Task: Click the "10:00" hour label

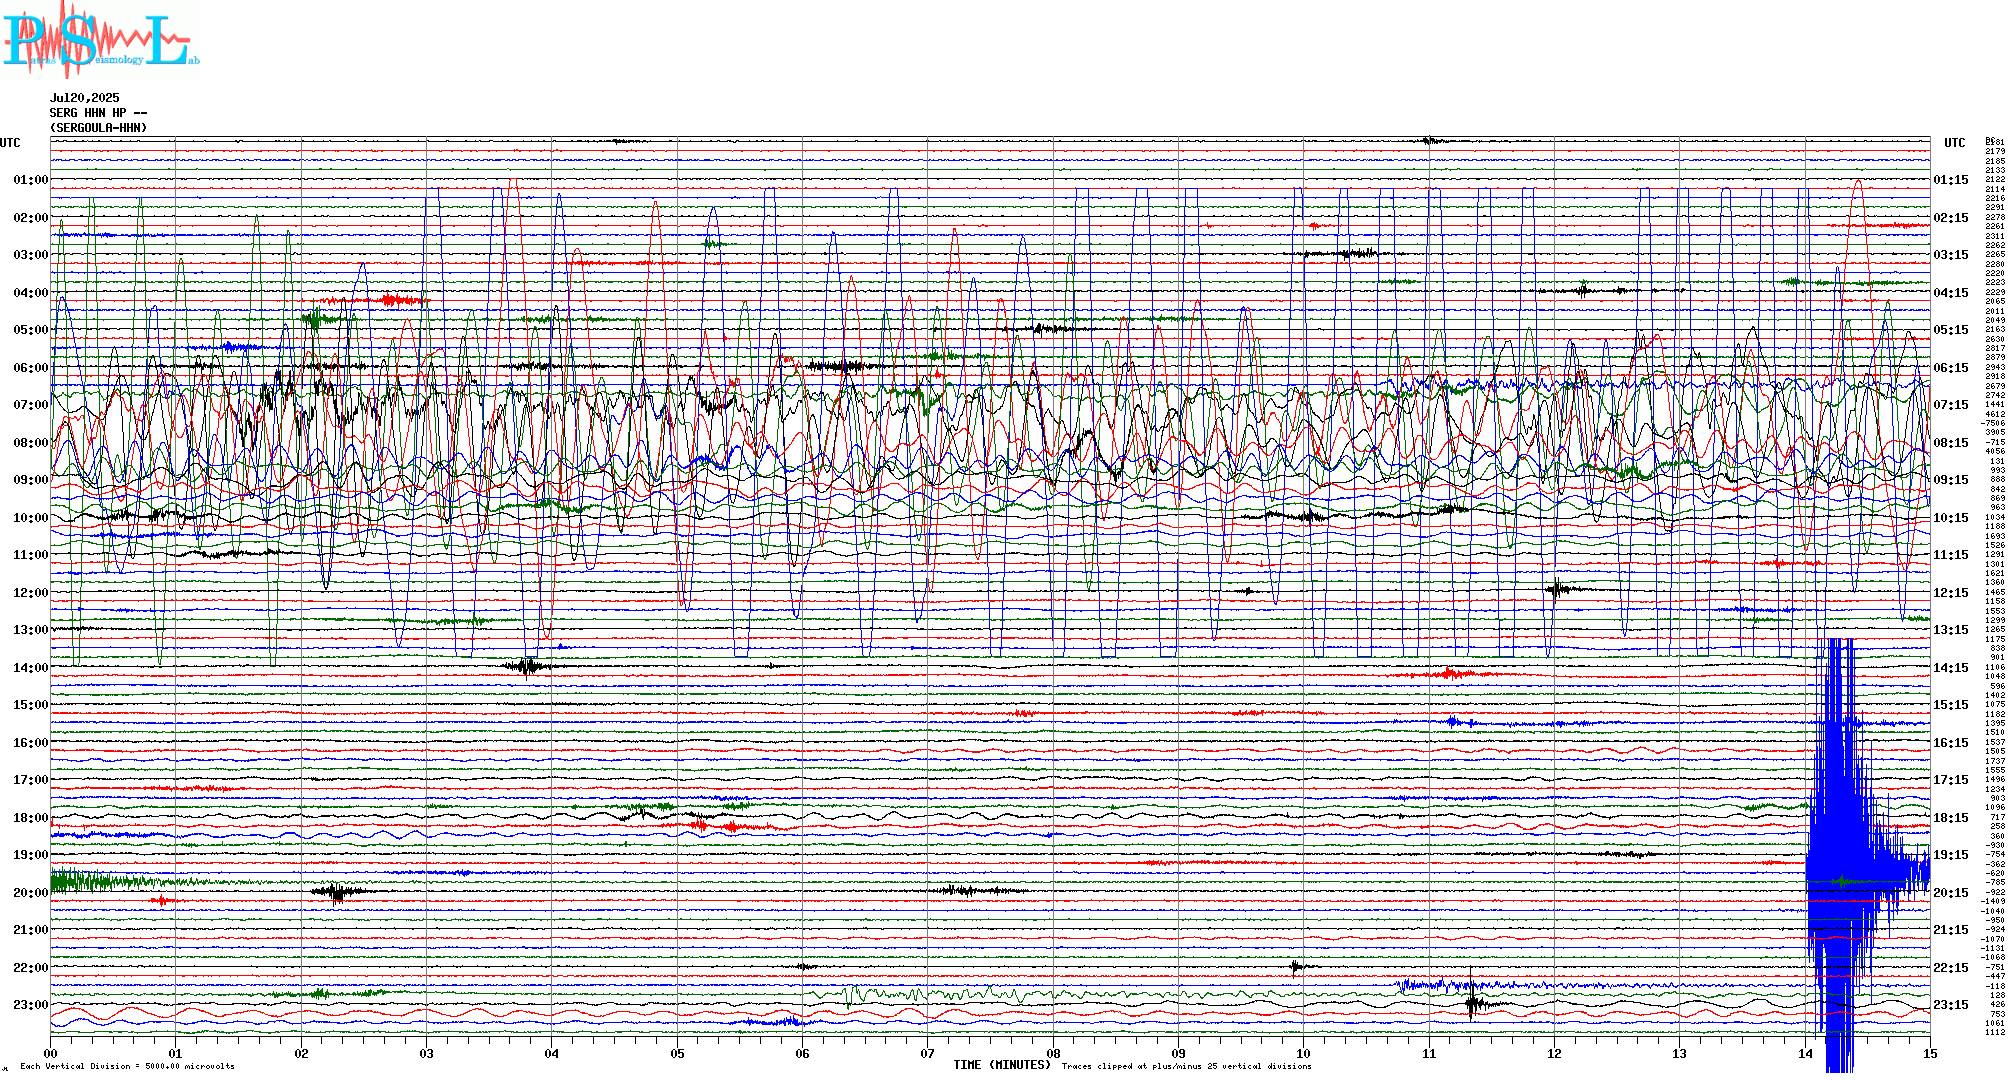Action: coord(31,518)
